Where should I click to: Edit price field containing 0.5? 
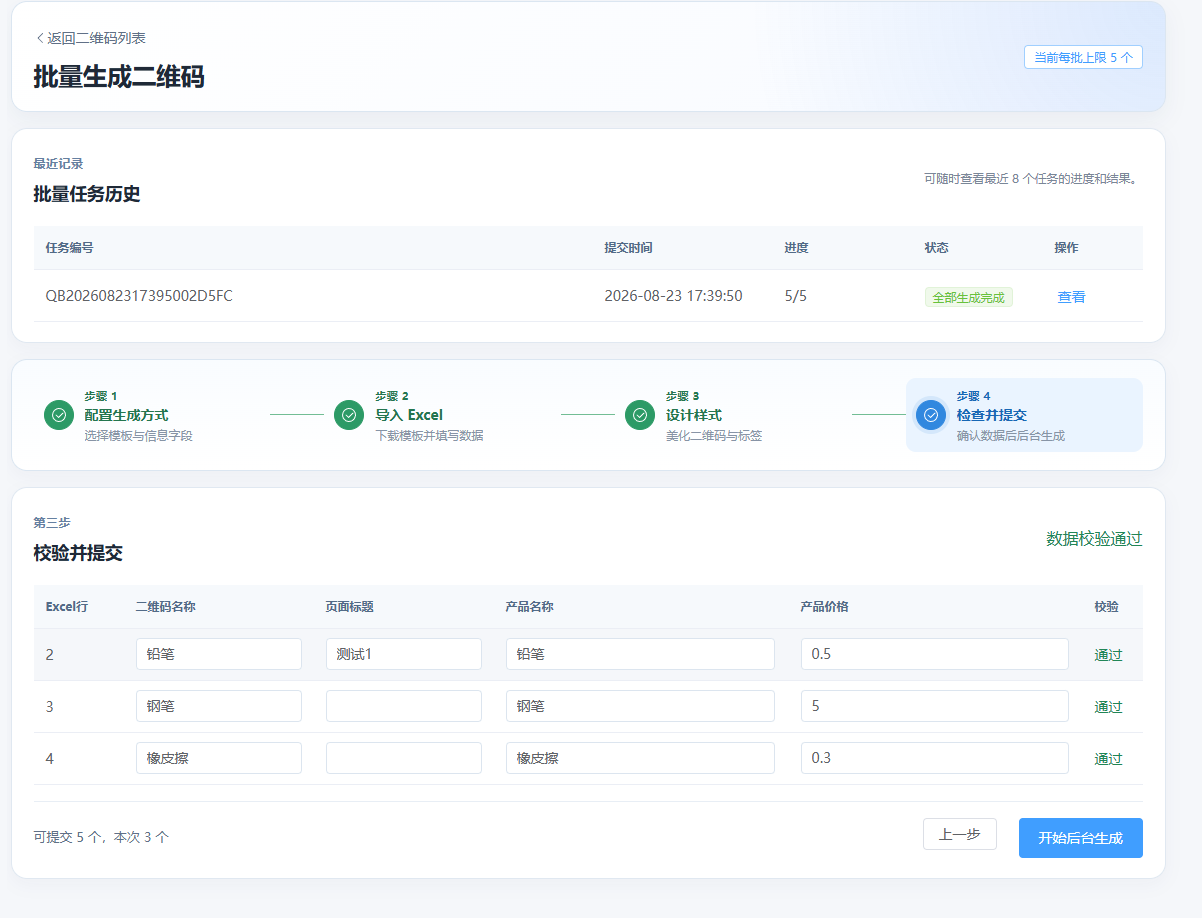click(x=935, y=654)
